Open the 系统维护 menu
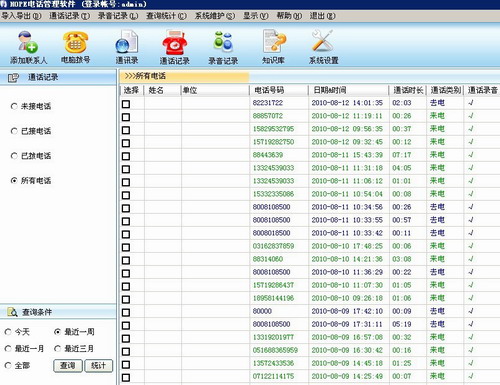This screenshot has width=500, height=385. tap(215, 16)
